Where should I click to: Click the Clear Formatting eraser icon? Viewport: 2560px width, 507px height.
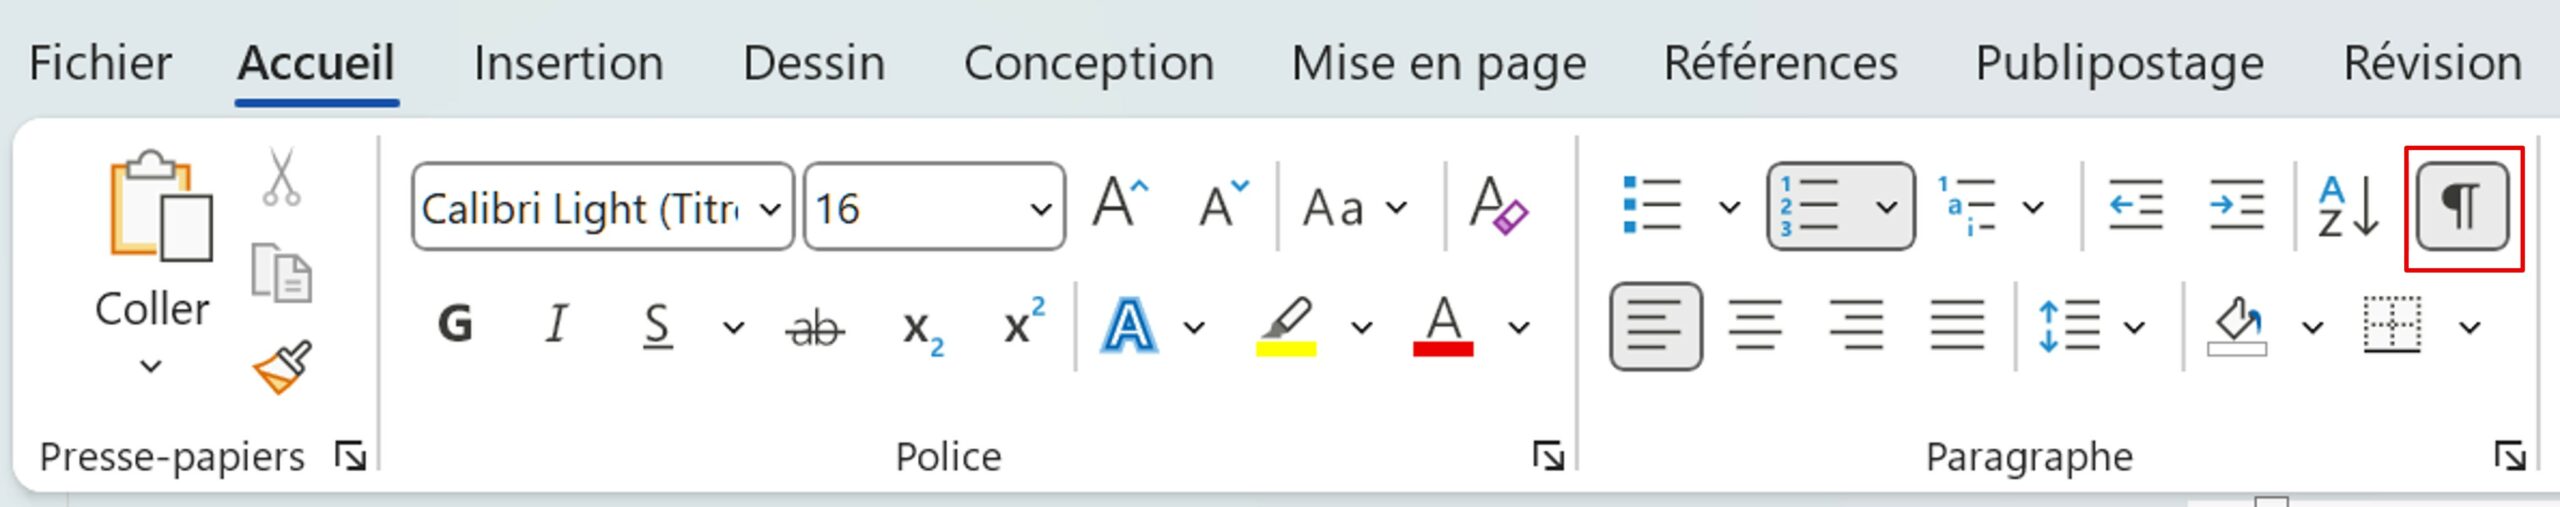click(1497, 206)
